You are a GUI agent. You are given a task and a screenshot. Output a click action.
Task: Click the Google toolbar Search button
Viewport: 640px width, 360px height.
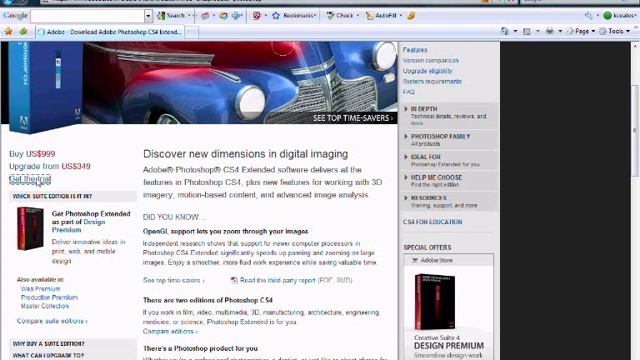tap(171, 16)
